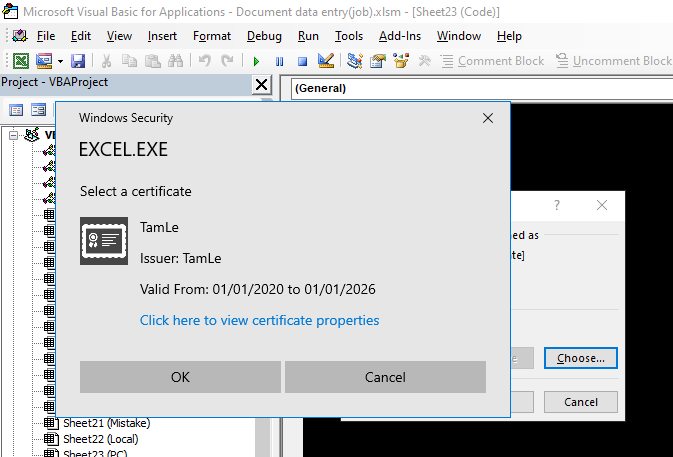Viewport: 673px width, 457px height.
Task: Confirm certificate selection with OK
Action: point(180,377)
